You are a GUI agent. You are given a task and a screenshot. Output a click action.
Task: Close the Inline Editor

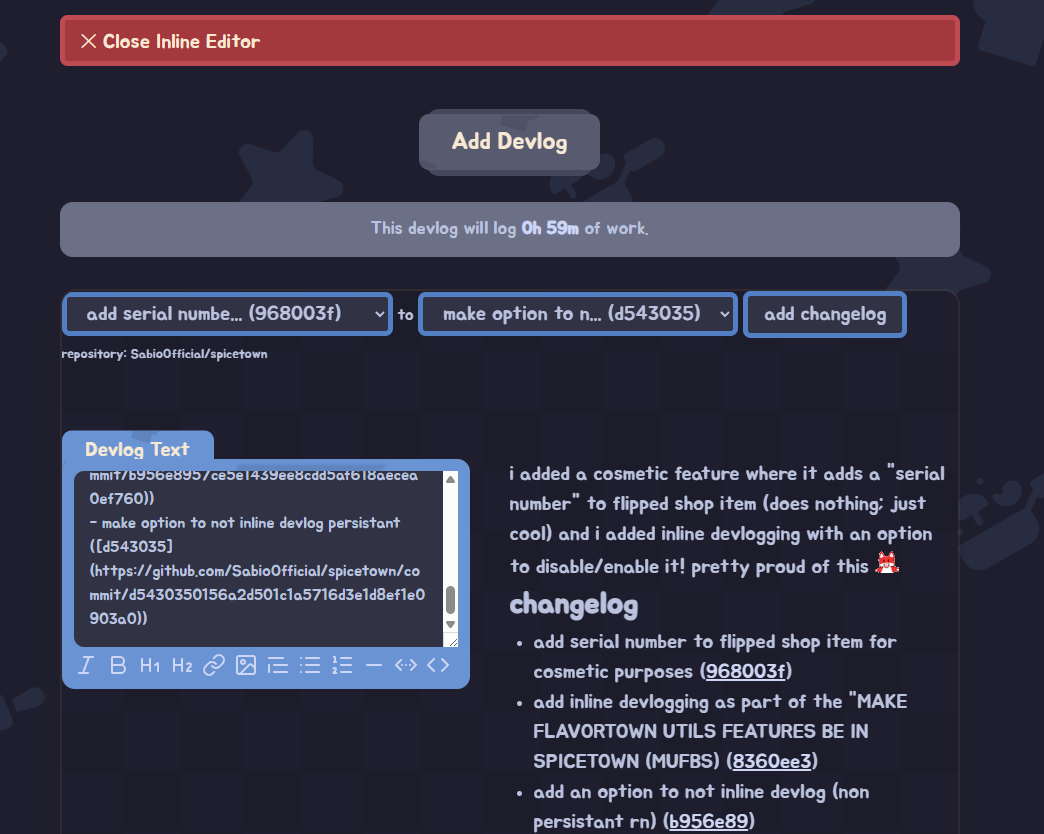coord(510,41)
